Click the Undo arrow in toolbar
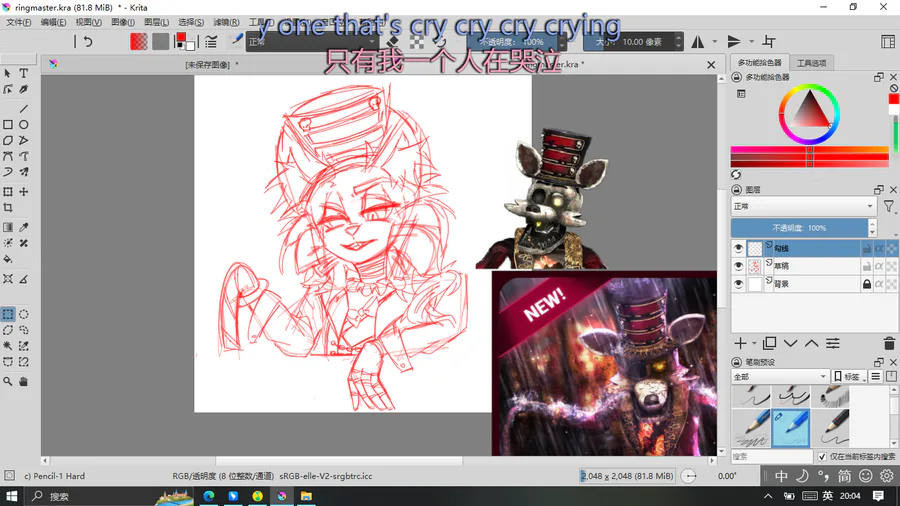This screenshot has height=506, width=900. [x=88, y=42]
